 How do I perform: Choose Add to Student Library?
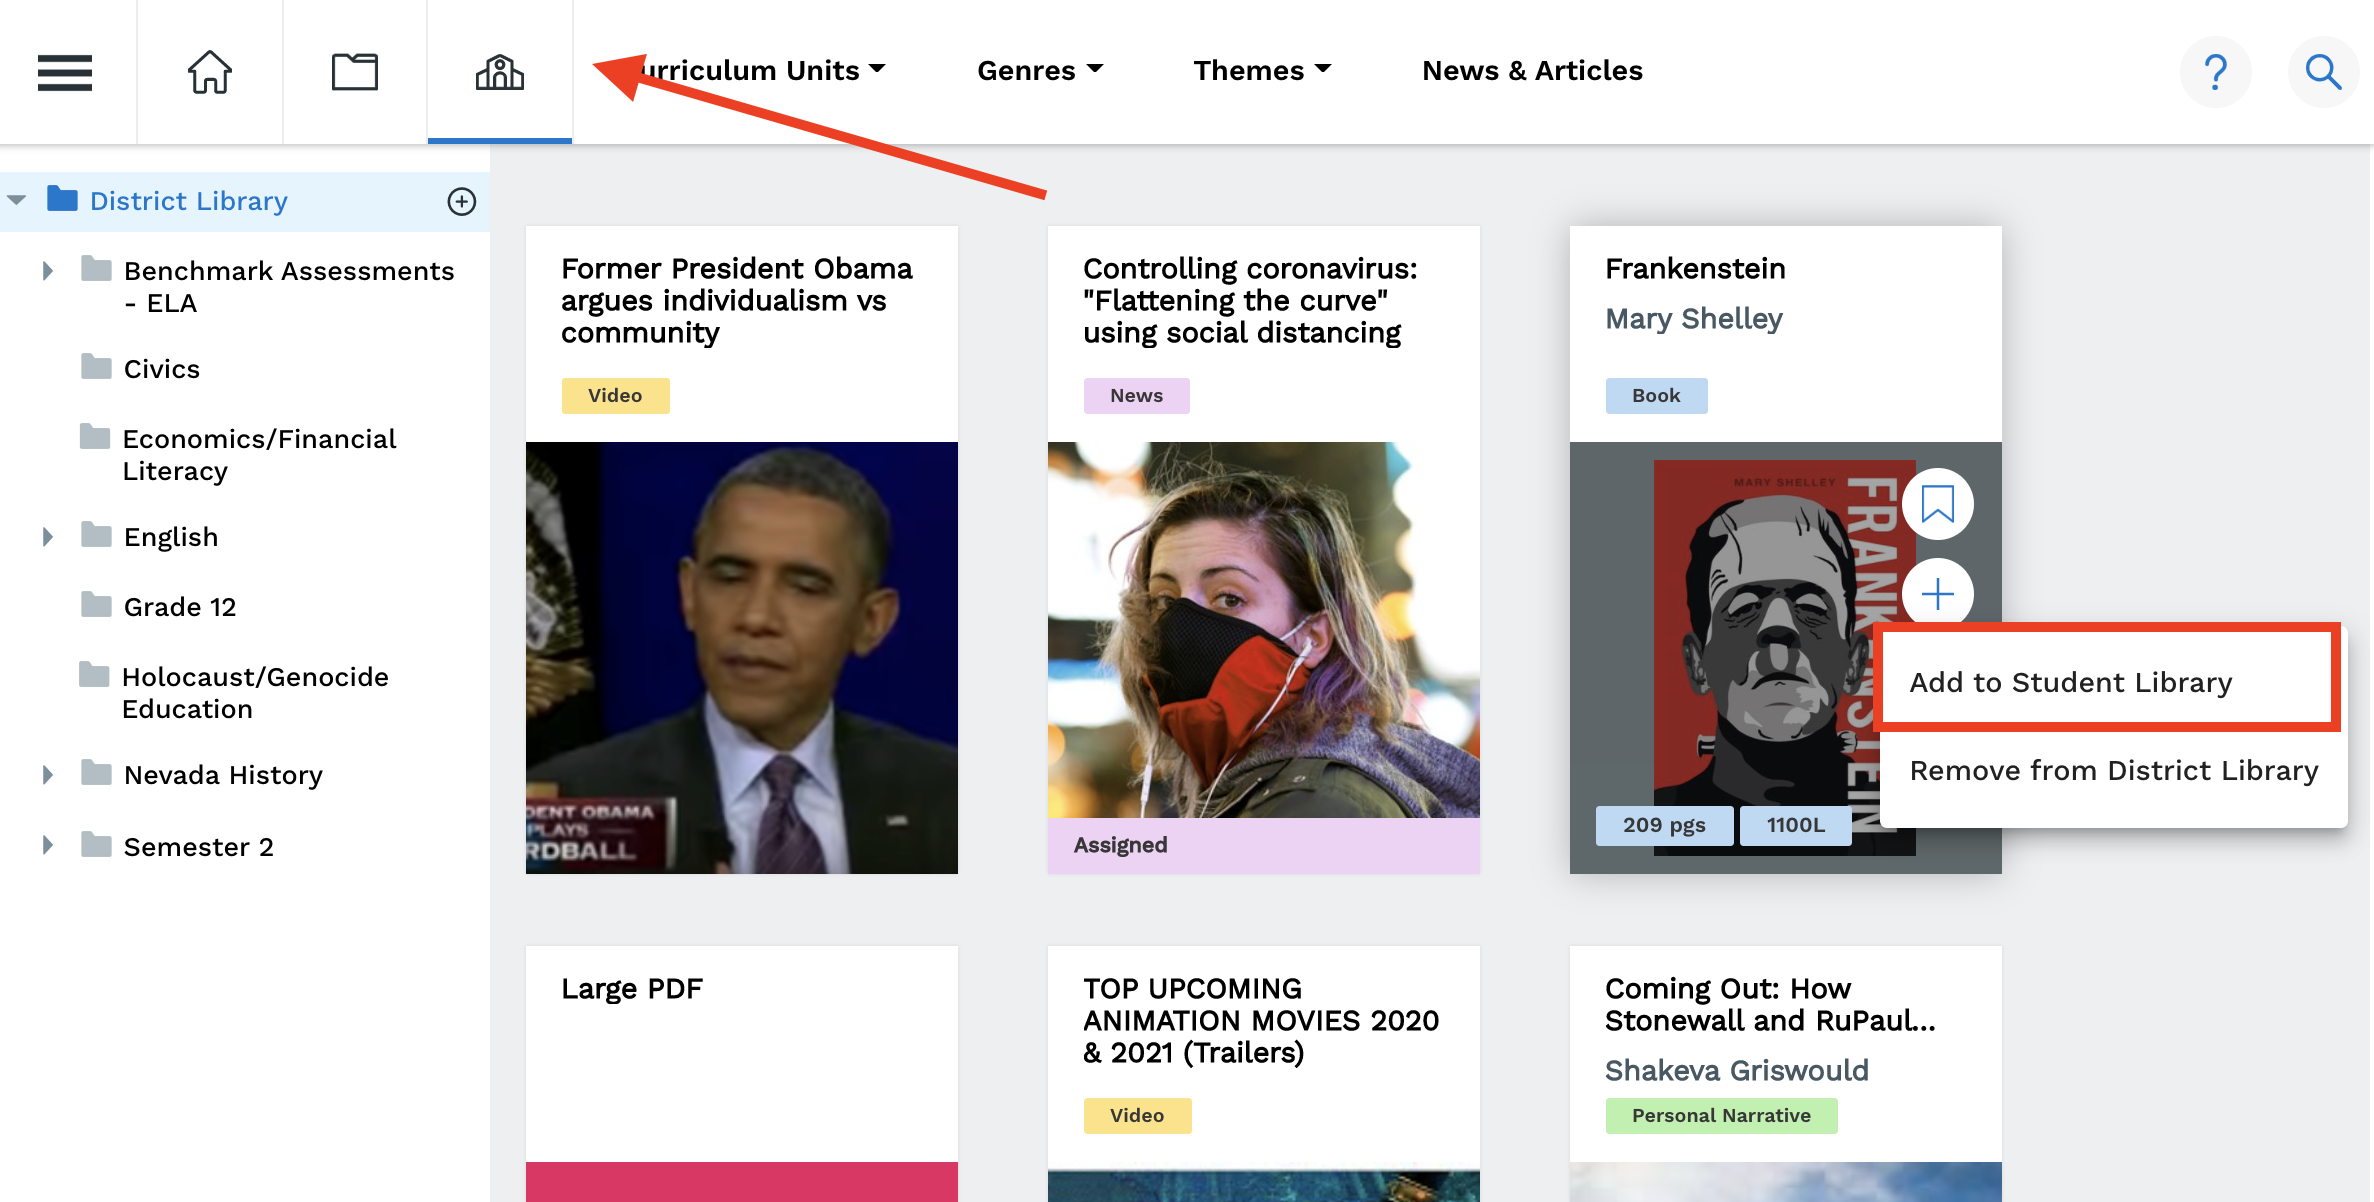(x=2070, y=682)
